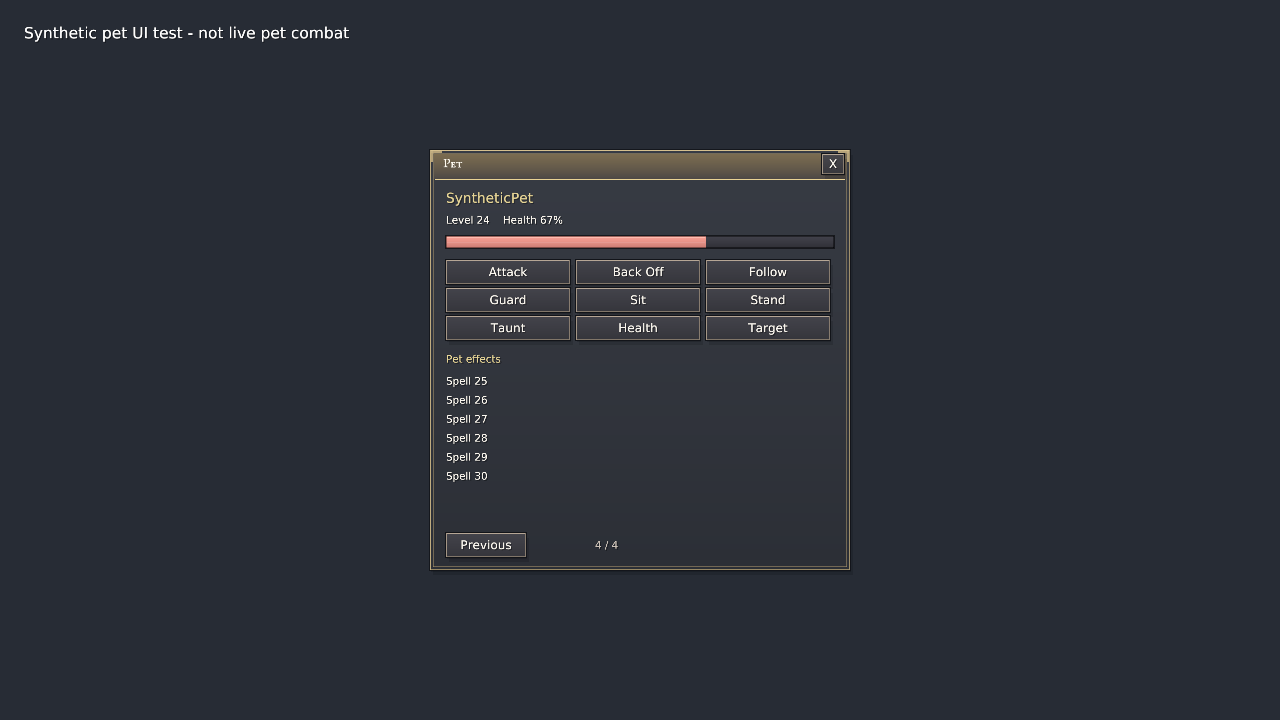Click the 4 / 4 page indicator
Image resolution: width=1280 pixels, height=720 pixels.
(606, 545)
